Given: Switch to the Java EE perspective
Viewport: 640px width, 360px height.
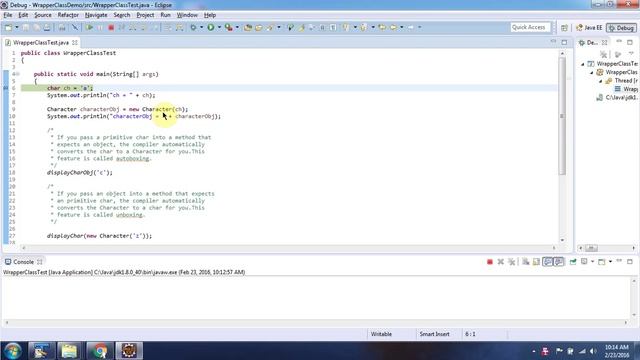Looking at the screenshot, I should (x=589, y=28).
